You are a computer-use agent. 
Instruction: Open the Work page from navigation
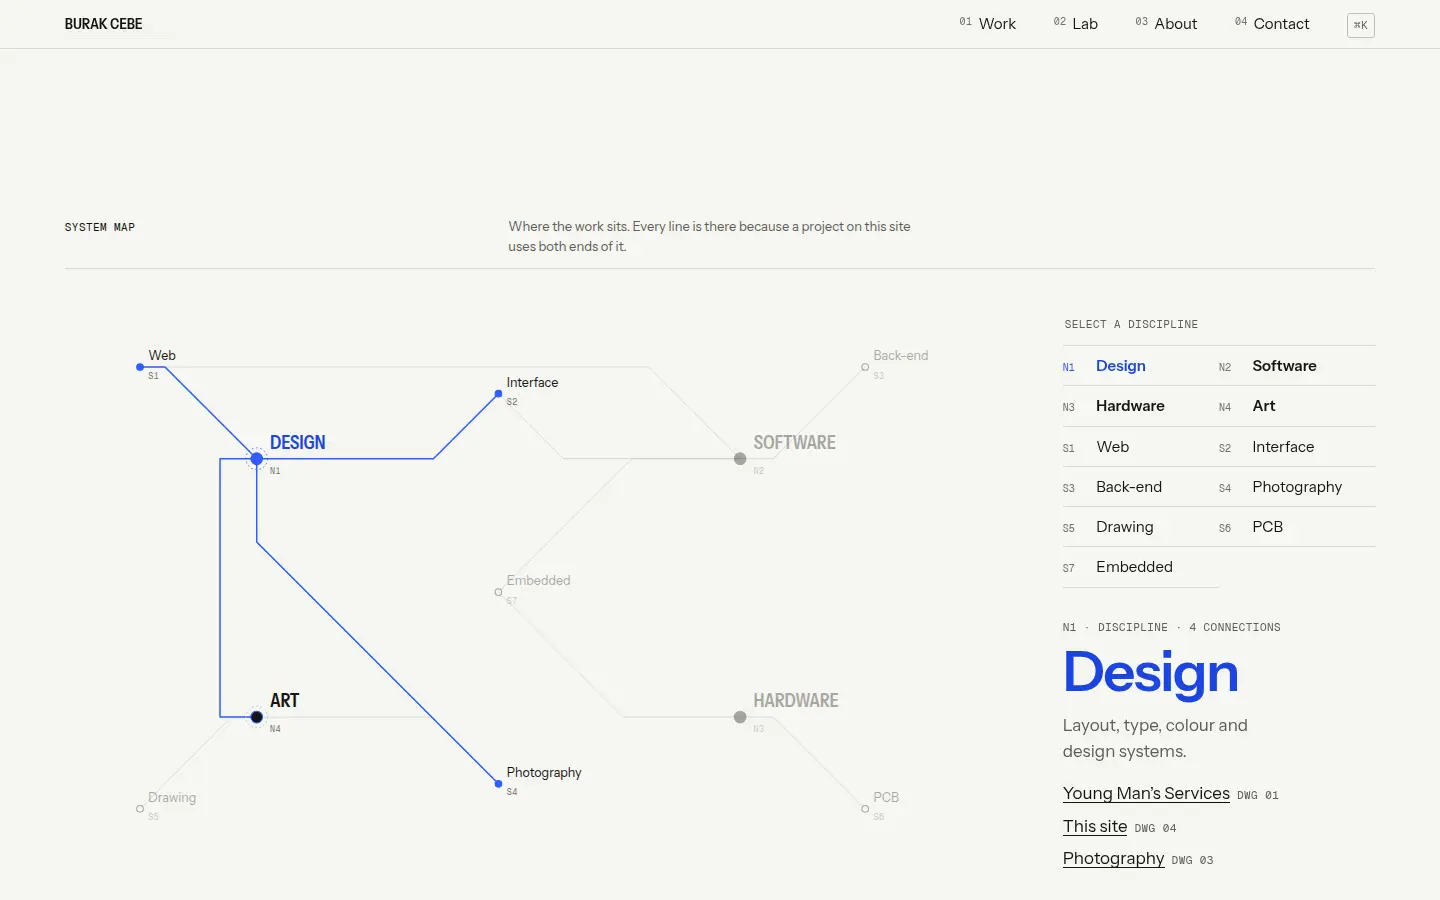tap(987, 24)
